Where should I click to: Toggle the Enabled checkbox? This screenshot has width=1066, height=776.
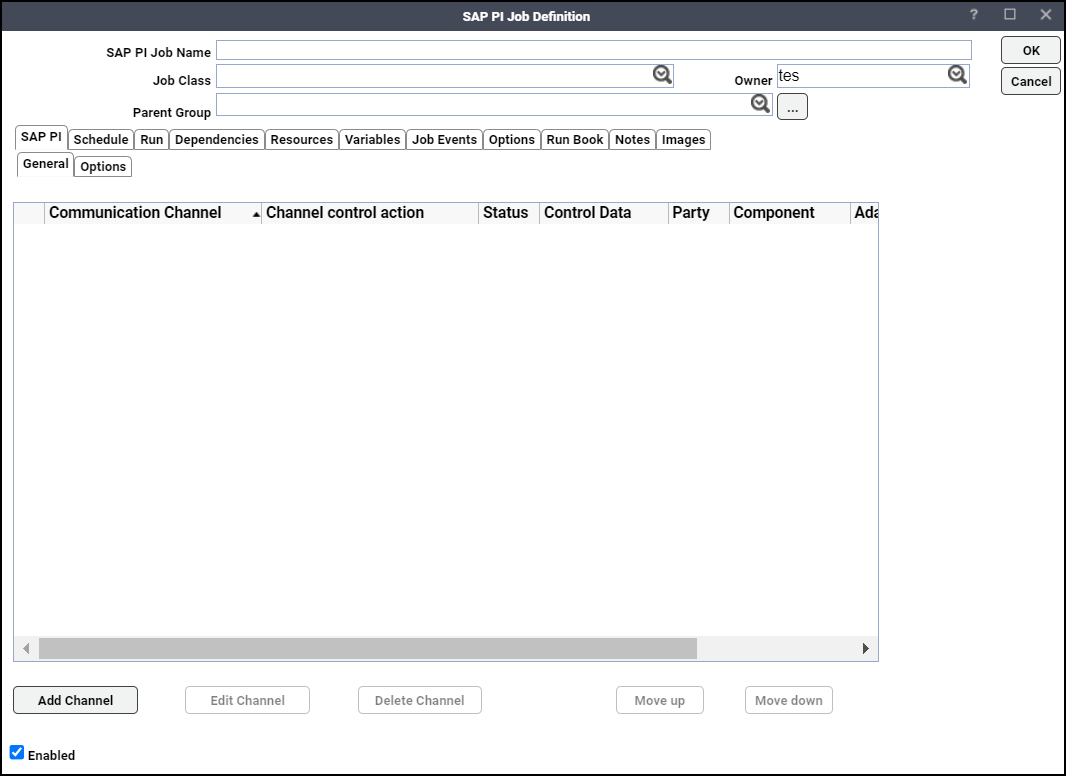point(17,752)
